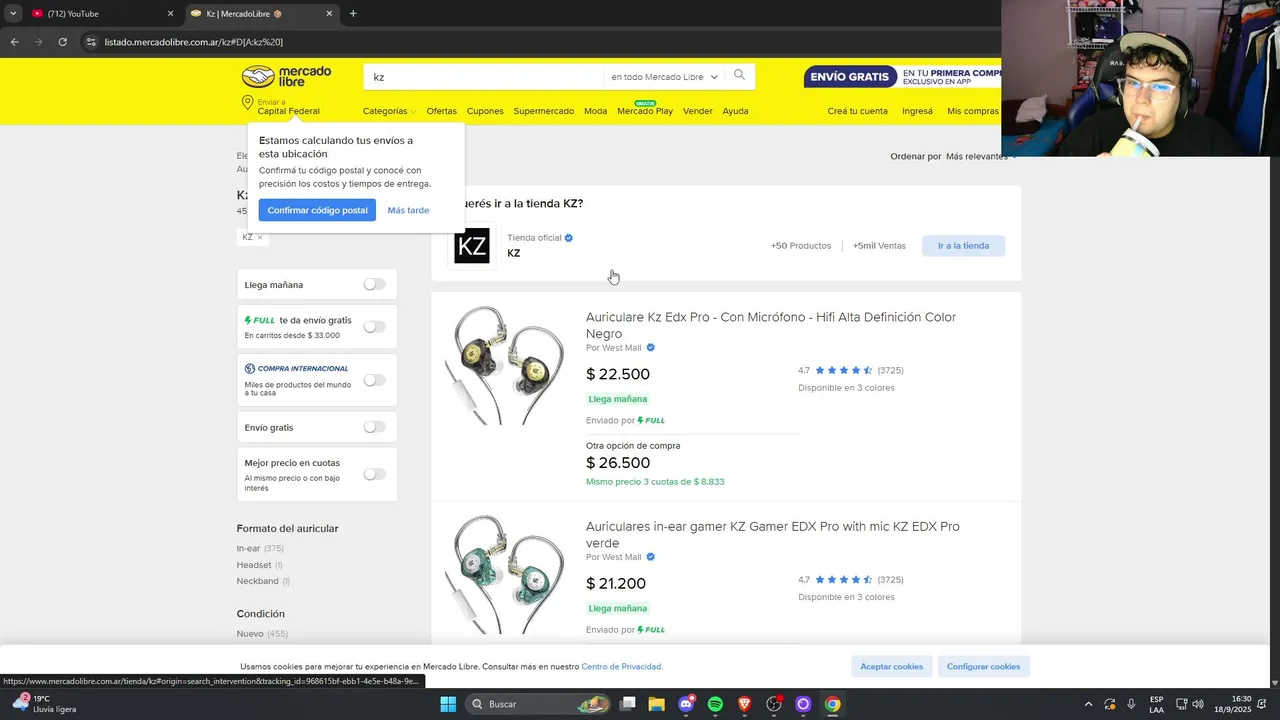Click Creá tu cuenta link
The image size is (1280, 720).
pyautogui.click(x=857, y=111)
